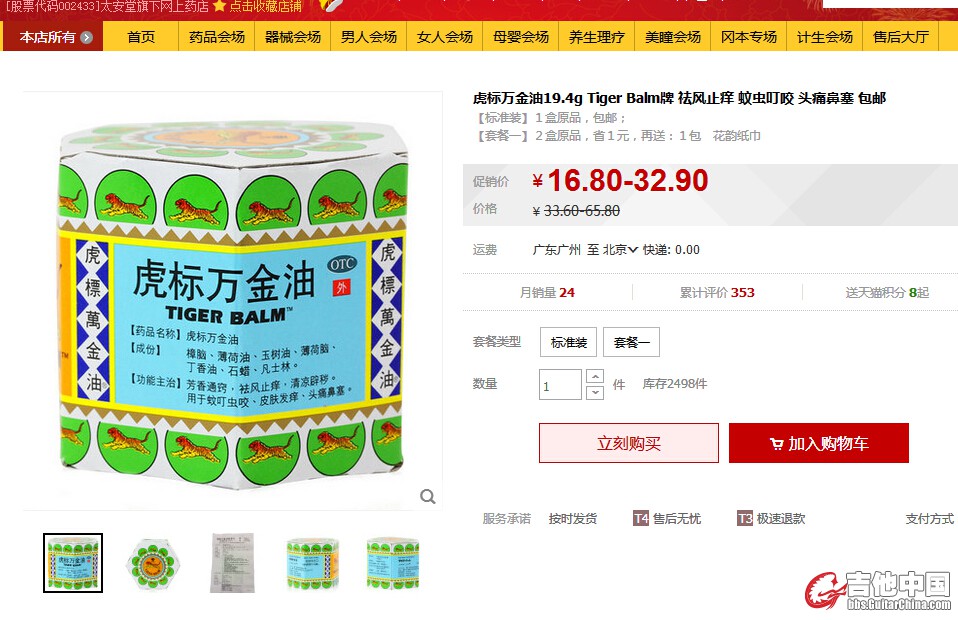Expand the 北京 shipping destination dropdown
Screen dimensions: 958x620
point(621,249)
